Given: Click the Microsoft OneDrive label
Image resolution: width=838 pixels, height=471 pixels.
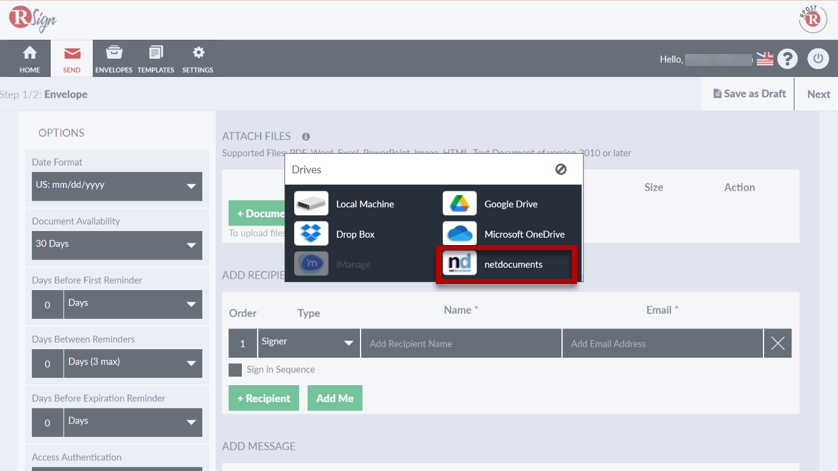Looking at the screenshot, I should (524, 234).
